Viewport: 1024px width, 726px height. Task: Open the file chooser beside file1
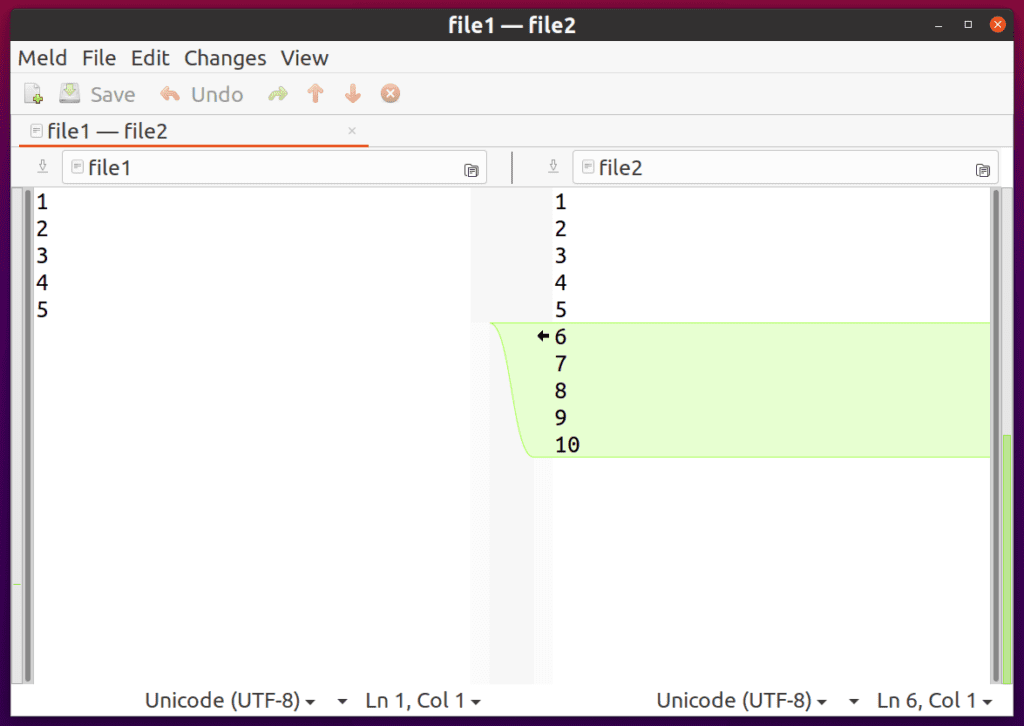coord(471,169)
